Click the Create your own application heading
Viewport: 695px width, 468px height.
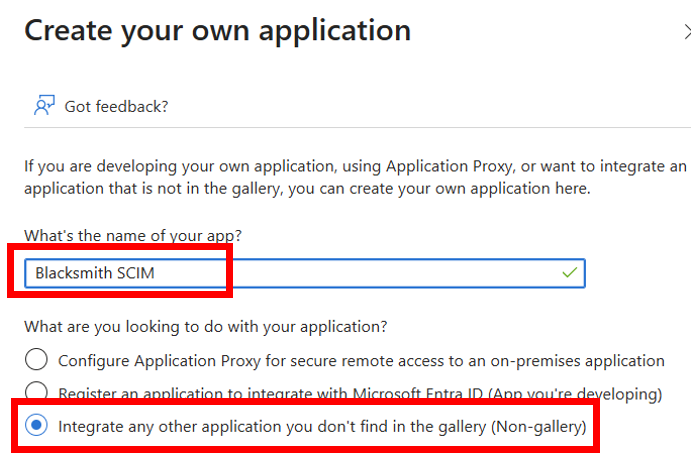click(218, 31)
